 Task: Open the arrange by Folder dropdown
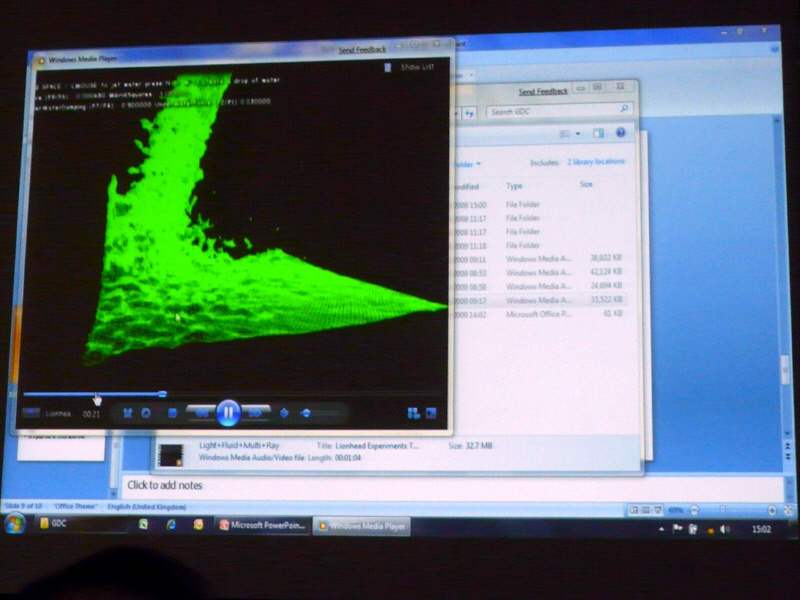468,164
